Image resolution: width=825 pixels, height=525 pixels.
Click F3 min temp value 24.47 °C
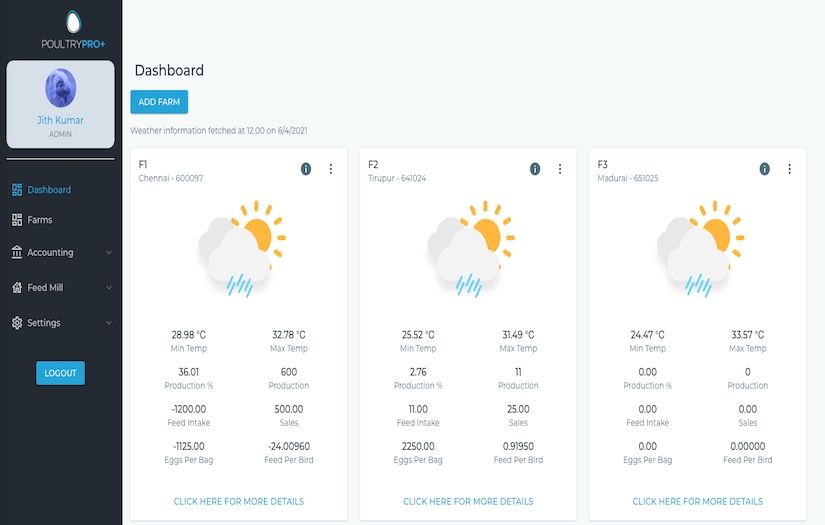(x=648, y=335)
